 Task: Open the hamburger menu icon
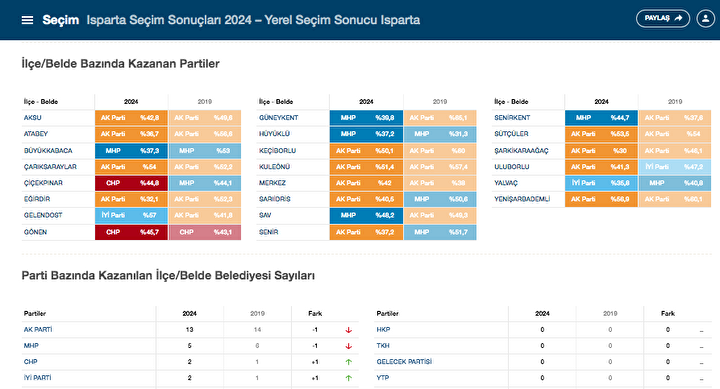tap(28, 20)
